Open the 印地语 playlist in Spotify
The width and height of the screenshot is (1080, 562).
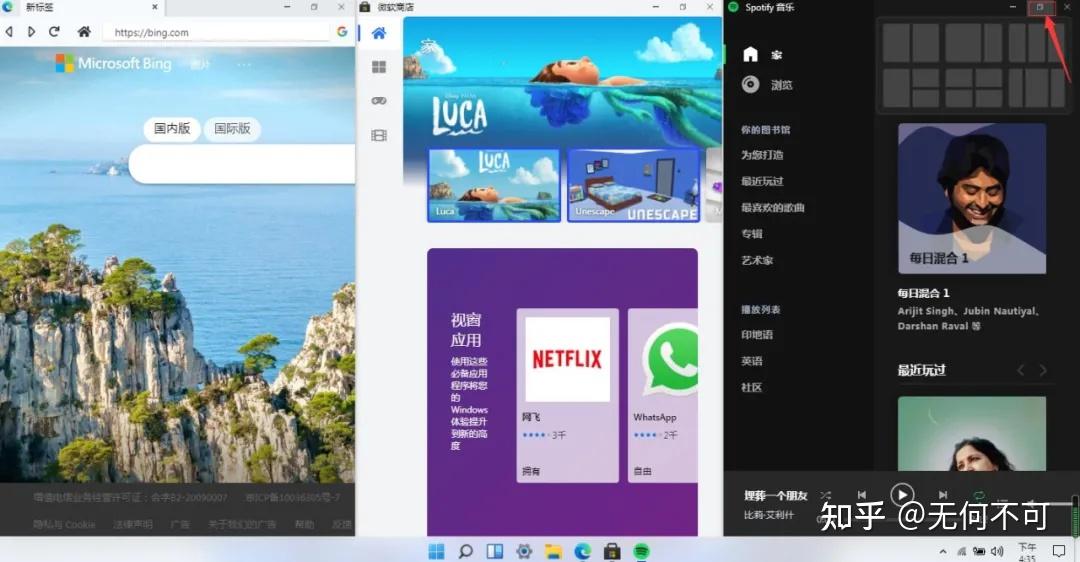click(x=757, y=335)
